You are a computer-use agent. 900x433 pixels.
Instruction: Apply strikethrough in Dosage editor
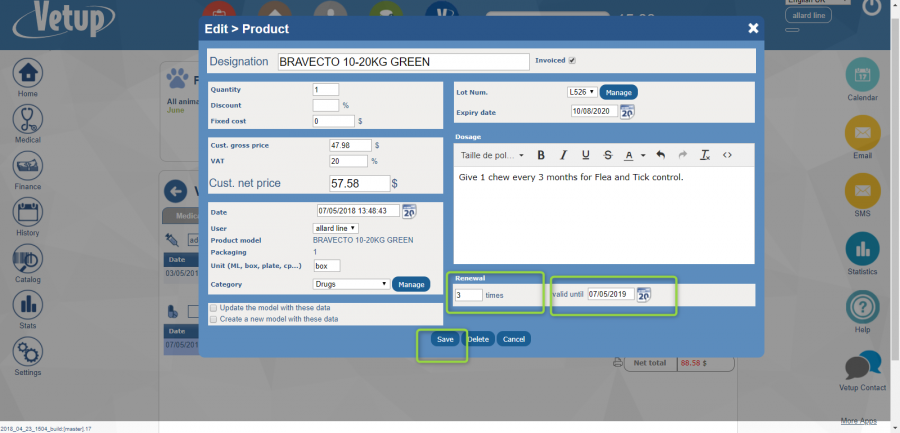(x=608, y=155)
